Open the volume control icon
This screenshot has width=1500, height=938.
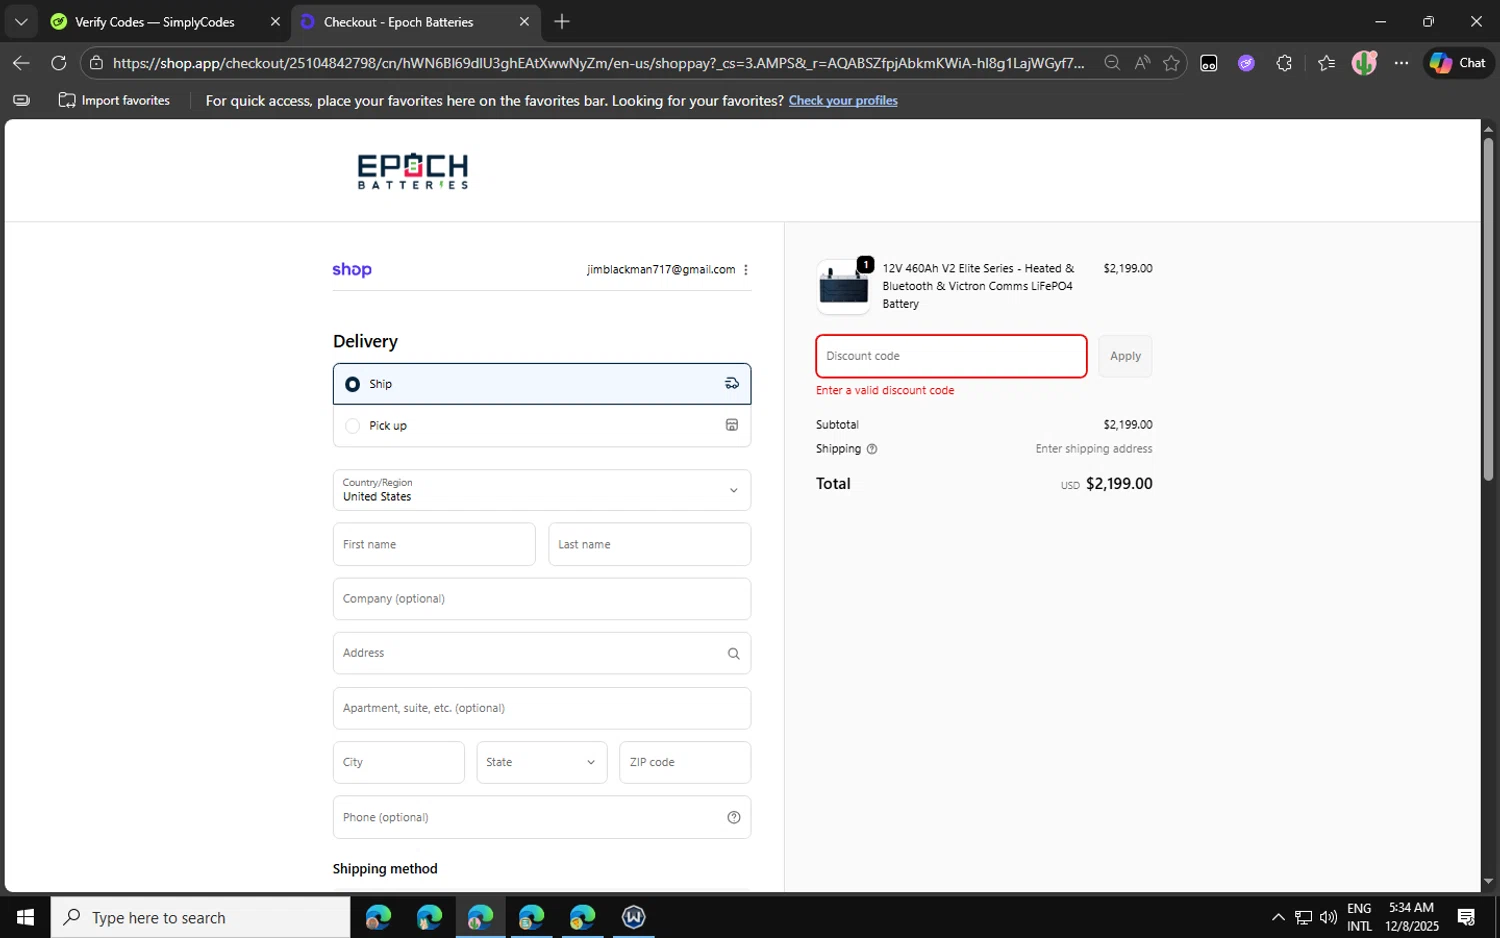click(x=1328, y=917)
